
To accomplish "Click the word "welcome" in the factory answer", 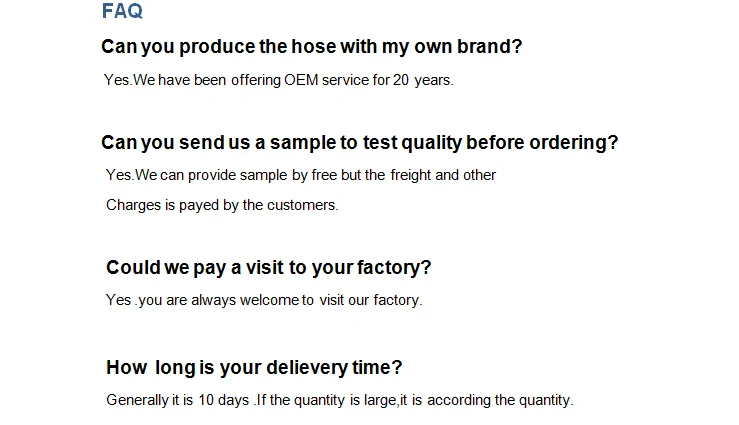I will 273,300.
